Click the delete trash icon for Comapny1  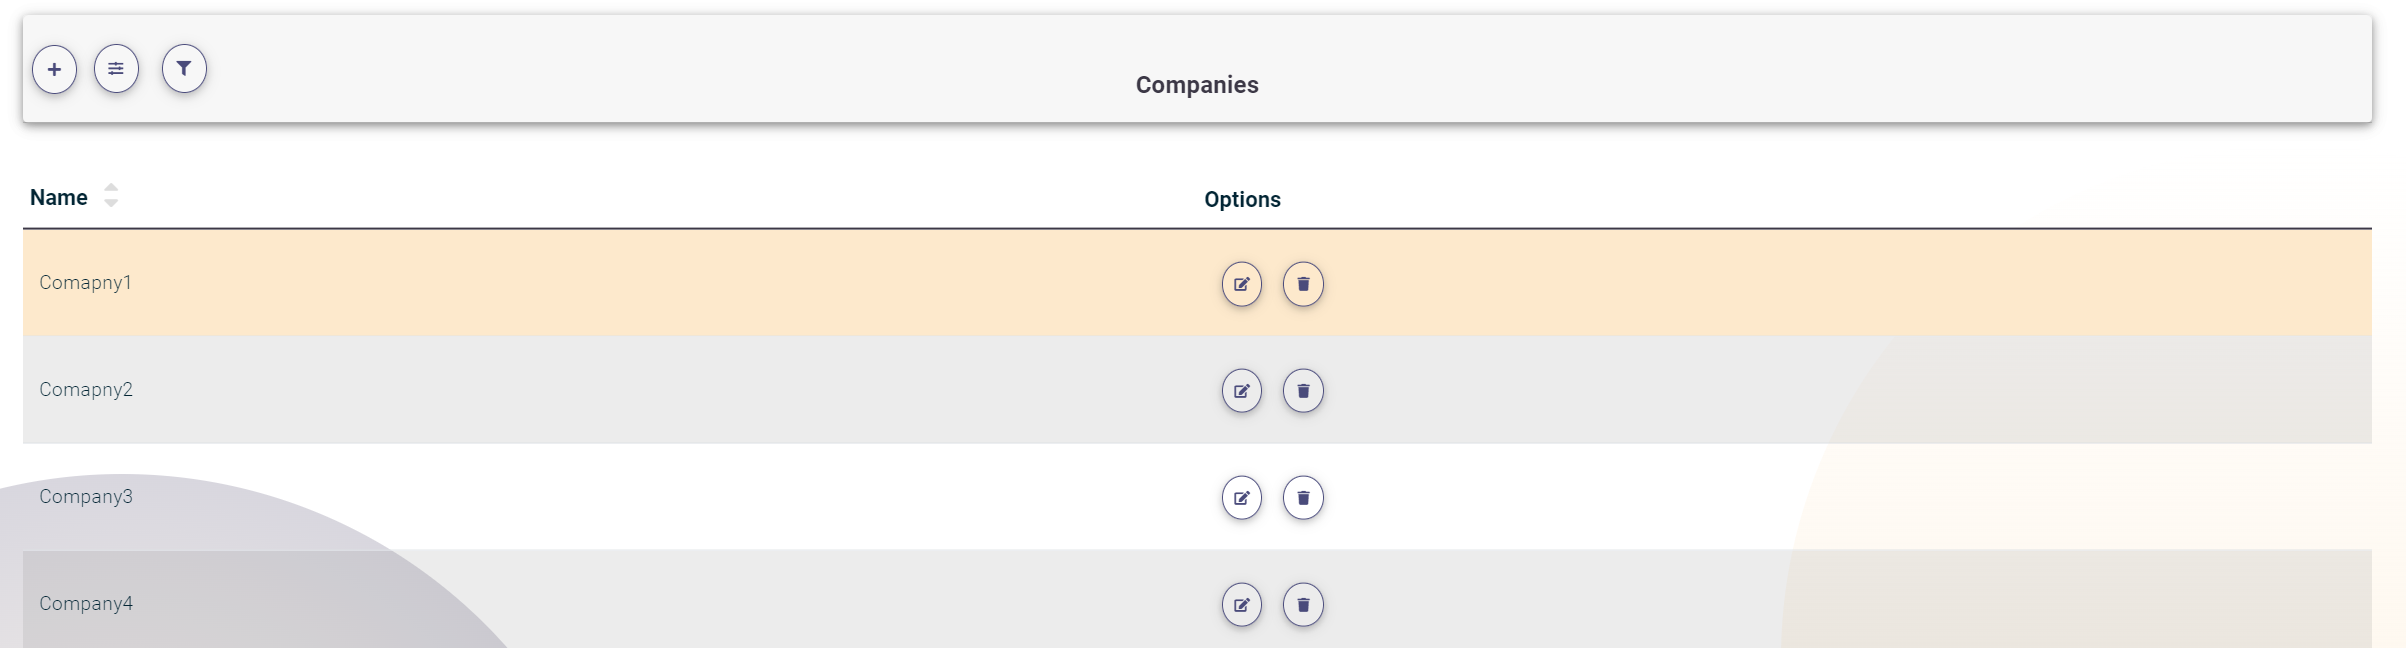click(1303, 284)
